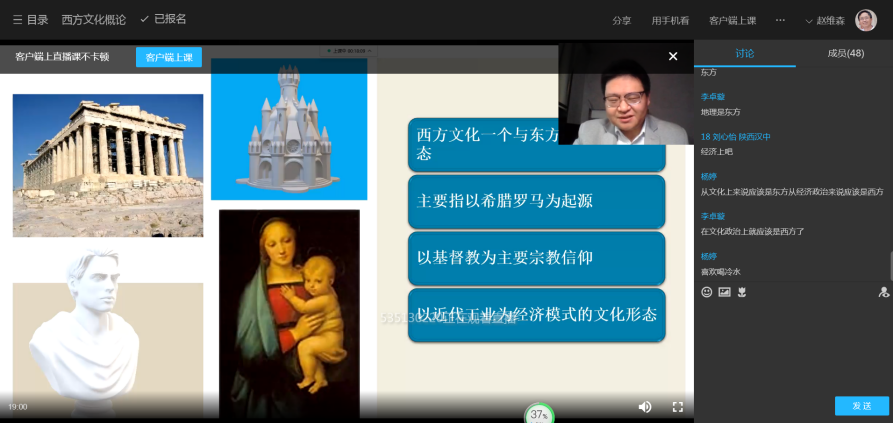
Task: Click the username 18 刘心怡 陕西汉中
Action: [735, 137]
